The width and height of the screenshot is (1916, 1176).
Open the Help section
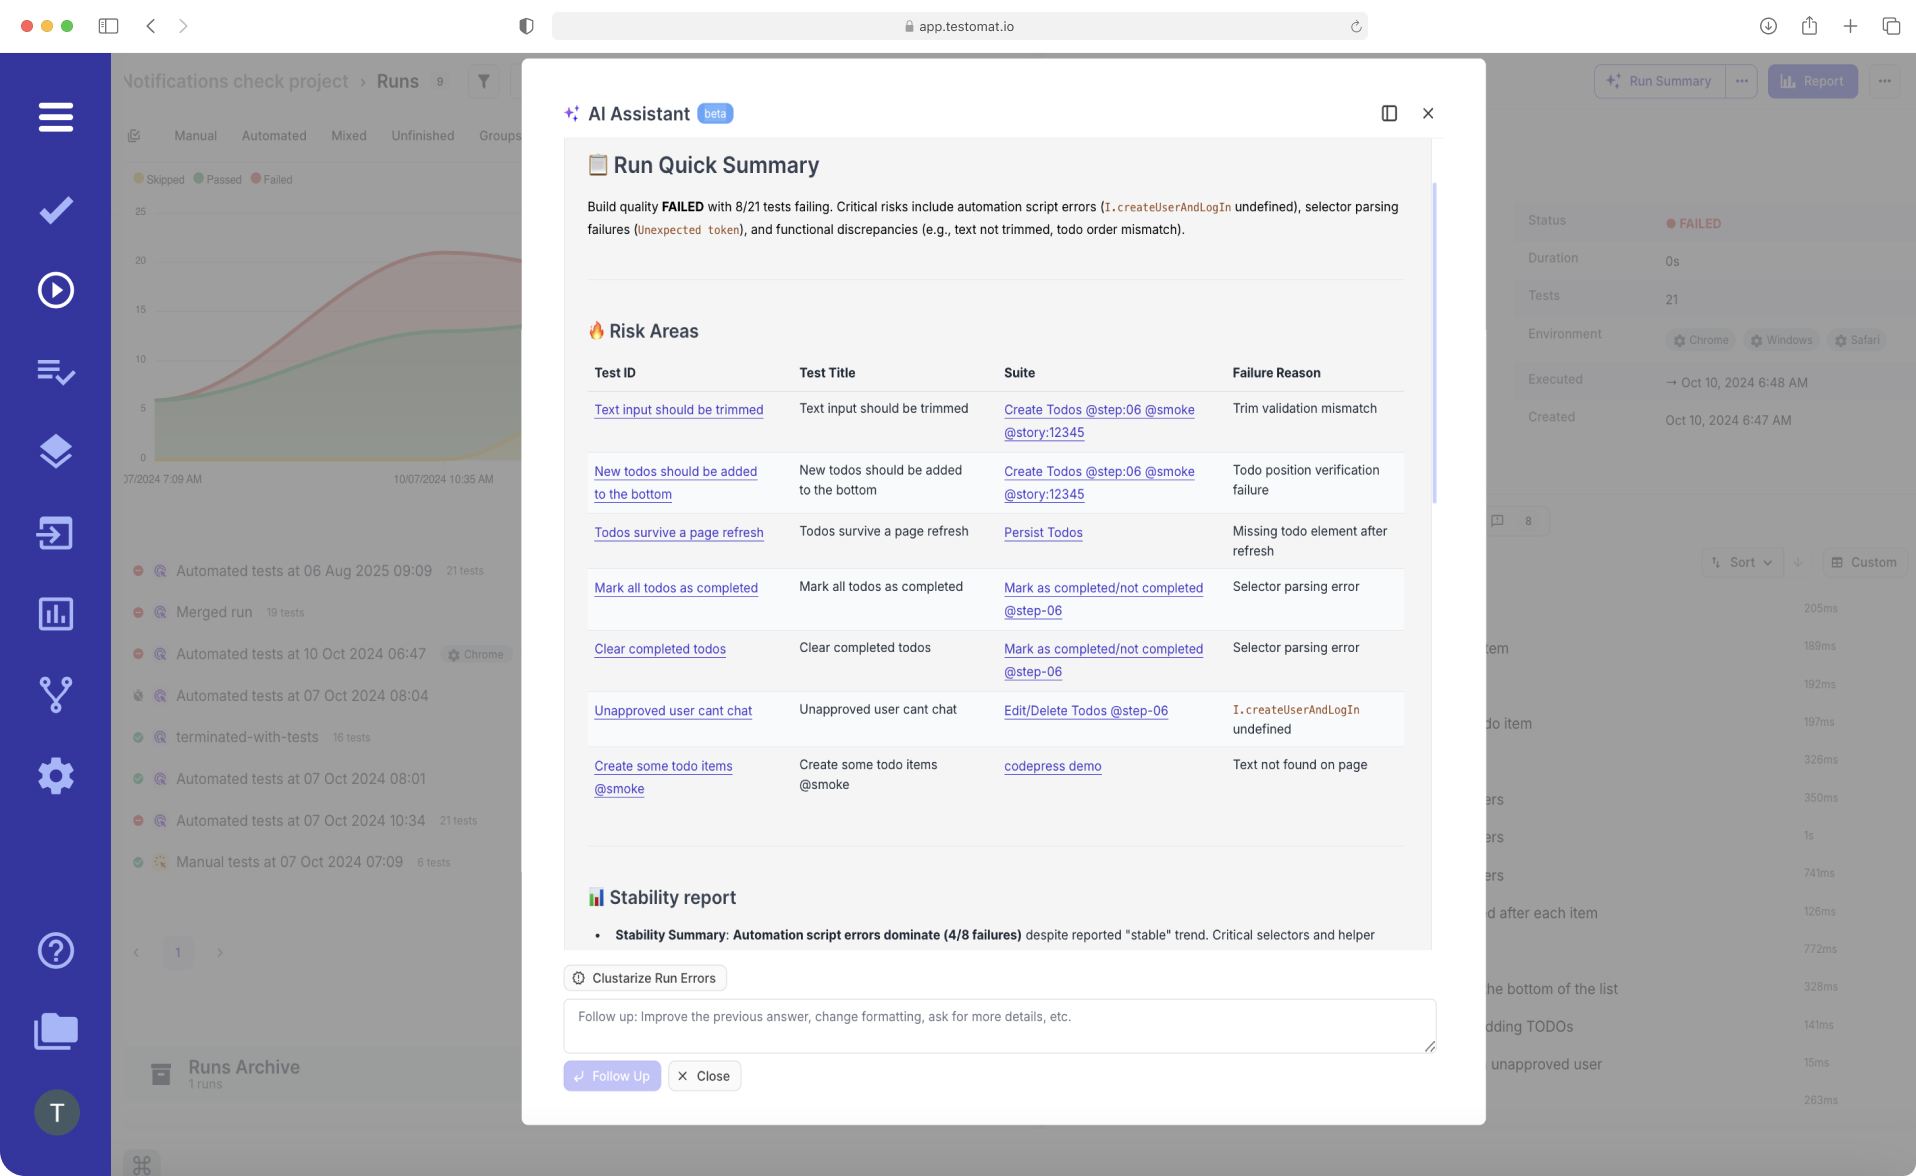pos(55,950)
